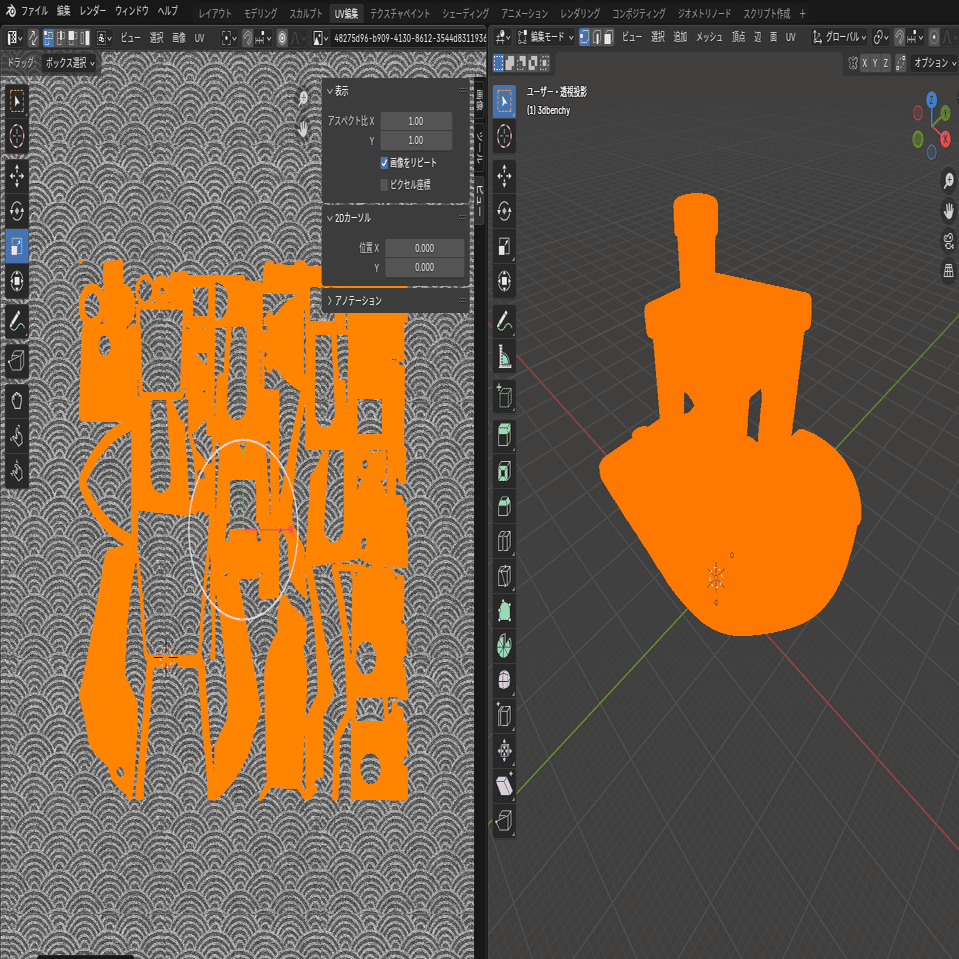
Task: Toggle mirror Y axis button
Action: tap(875, 62)
